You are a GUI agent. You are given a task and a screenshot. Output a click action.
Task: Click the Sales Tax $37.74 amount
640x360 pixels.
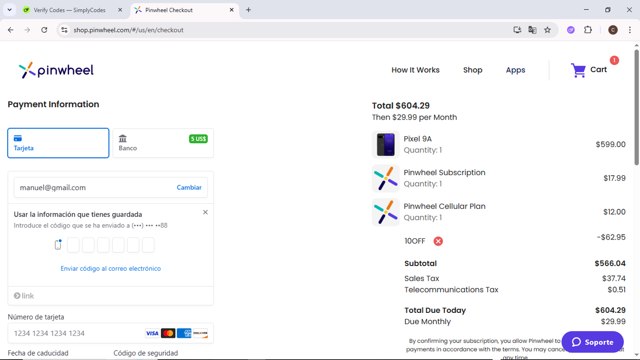click(613, 278)
